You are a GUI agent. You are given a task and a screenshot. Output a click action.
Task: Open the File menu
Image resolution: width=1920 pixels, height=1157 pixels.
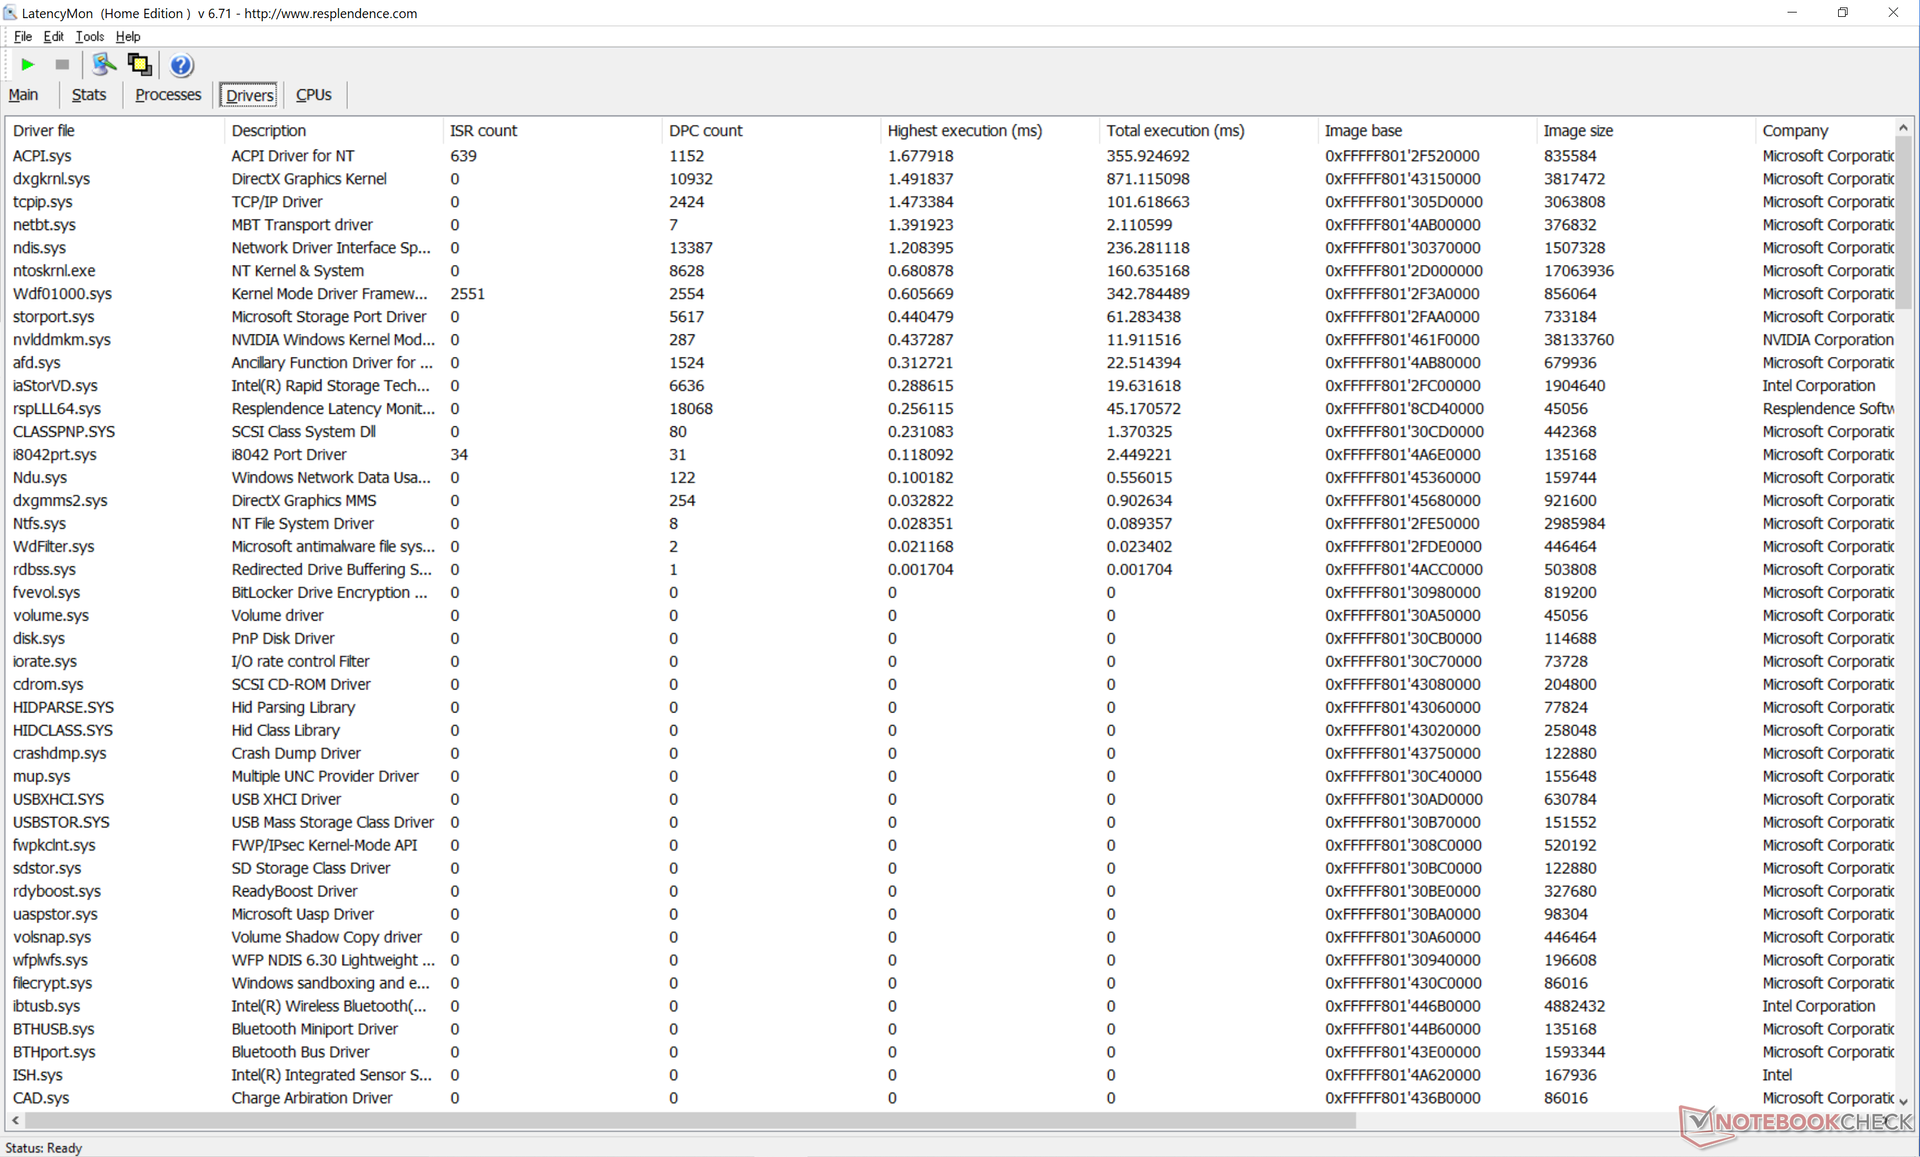click(x=22, y=36)
